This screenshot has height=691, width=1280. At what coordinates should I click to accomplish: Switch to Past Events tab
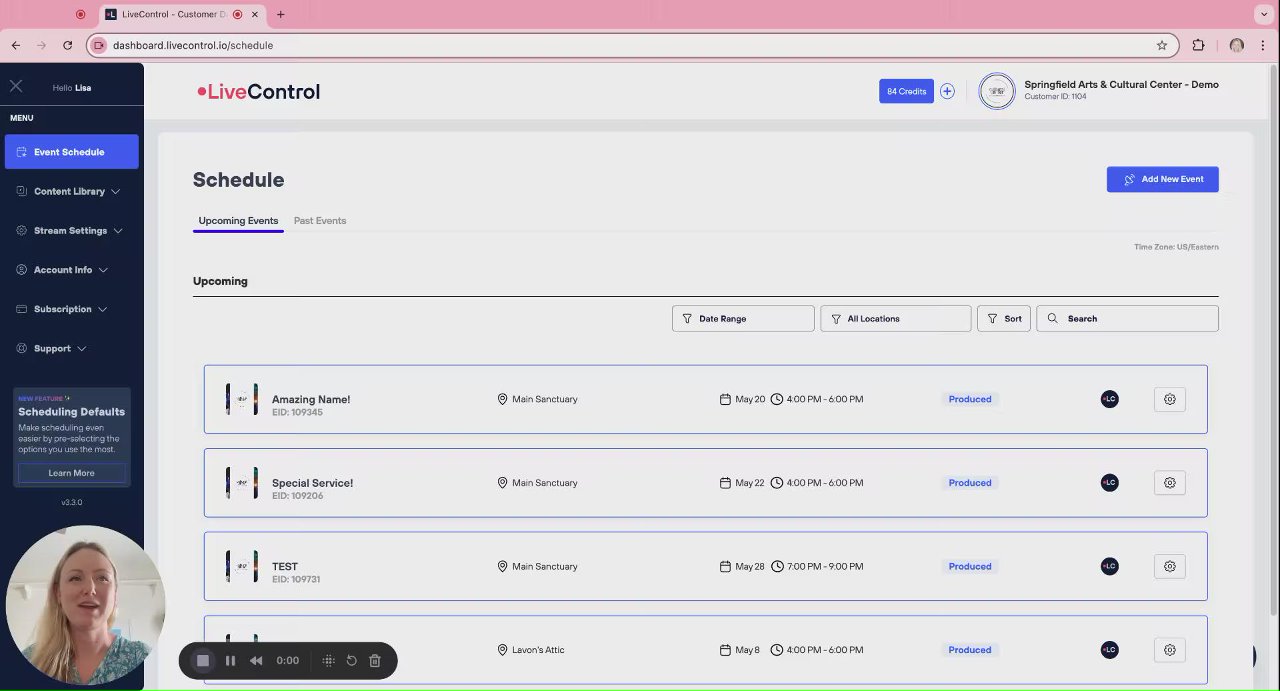[320, 220]
